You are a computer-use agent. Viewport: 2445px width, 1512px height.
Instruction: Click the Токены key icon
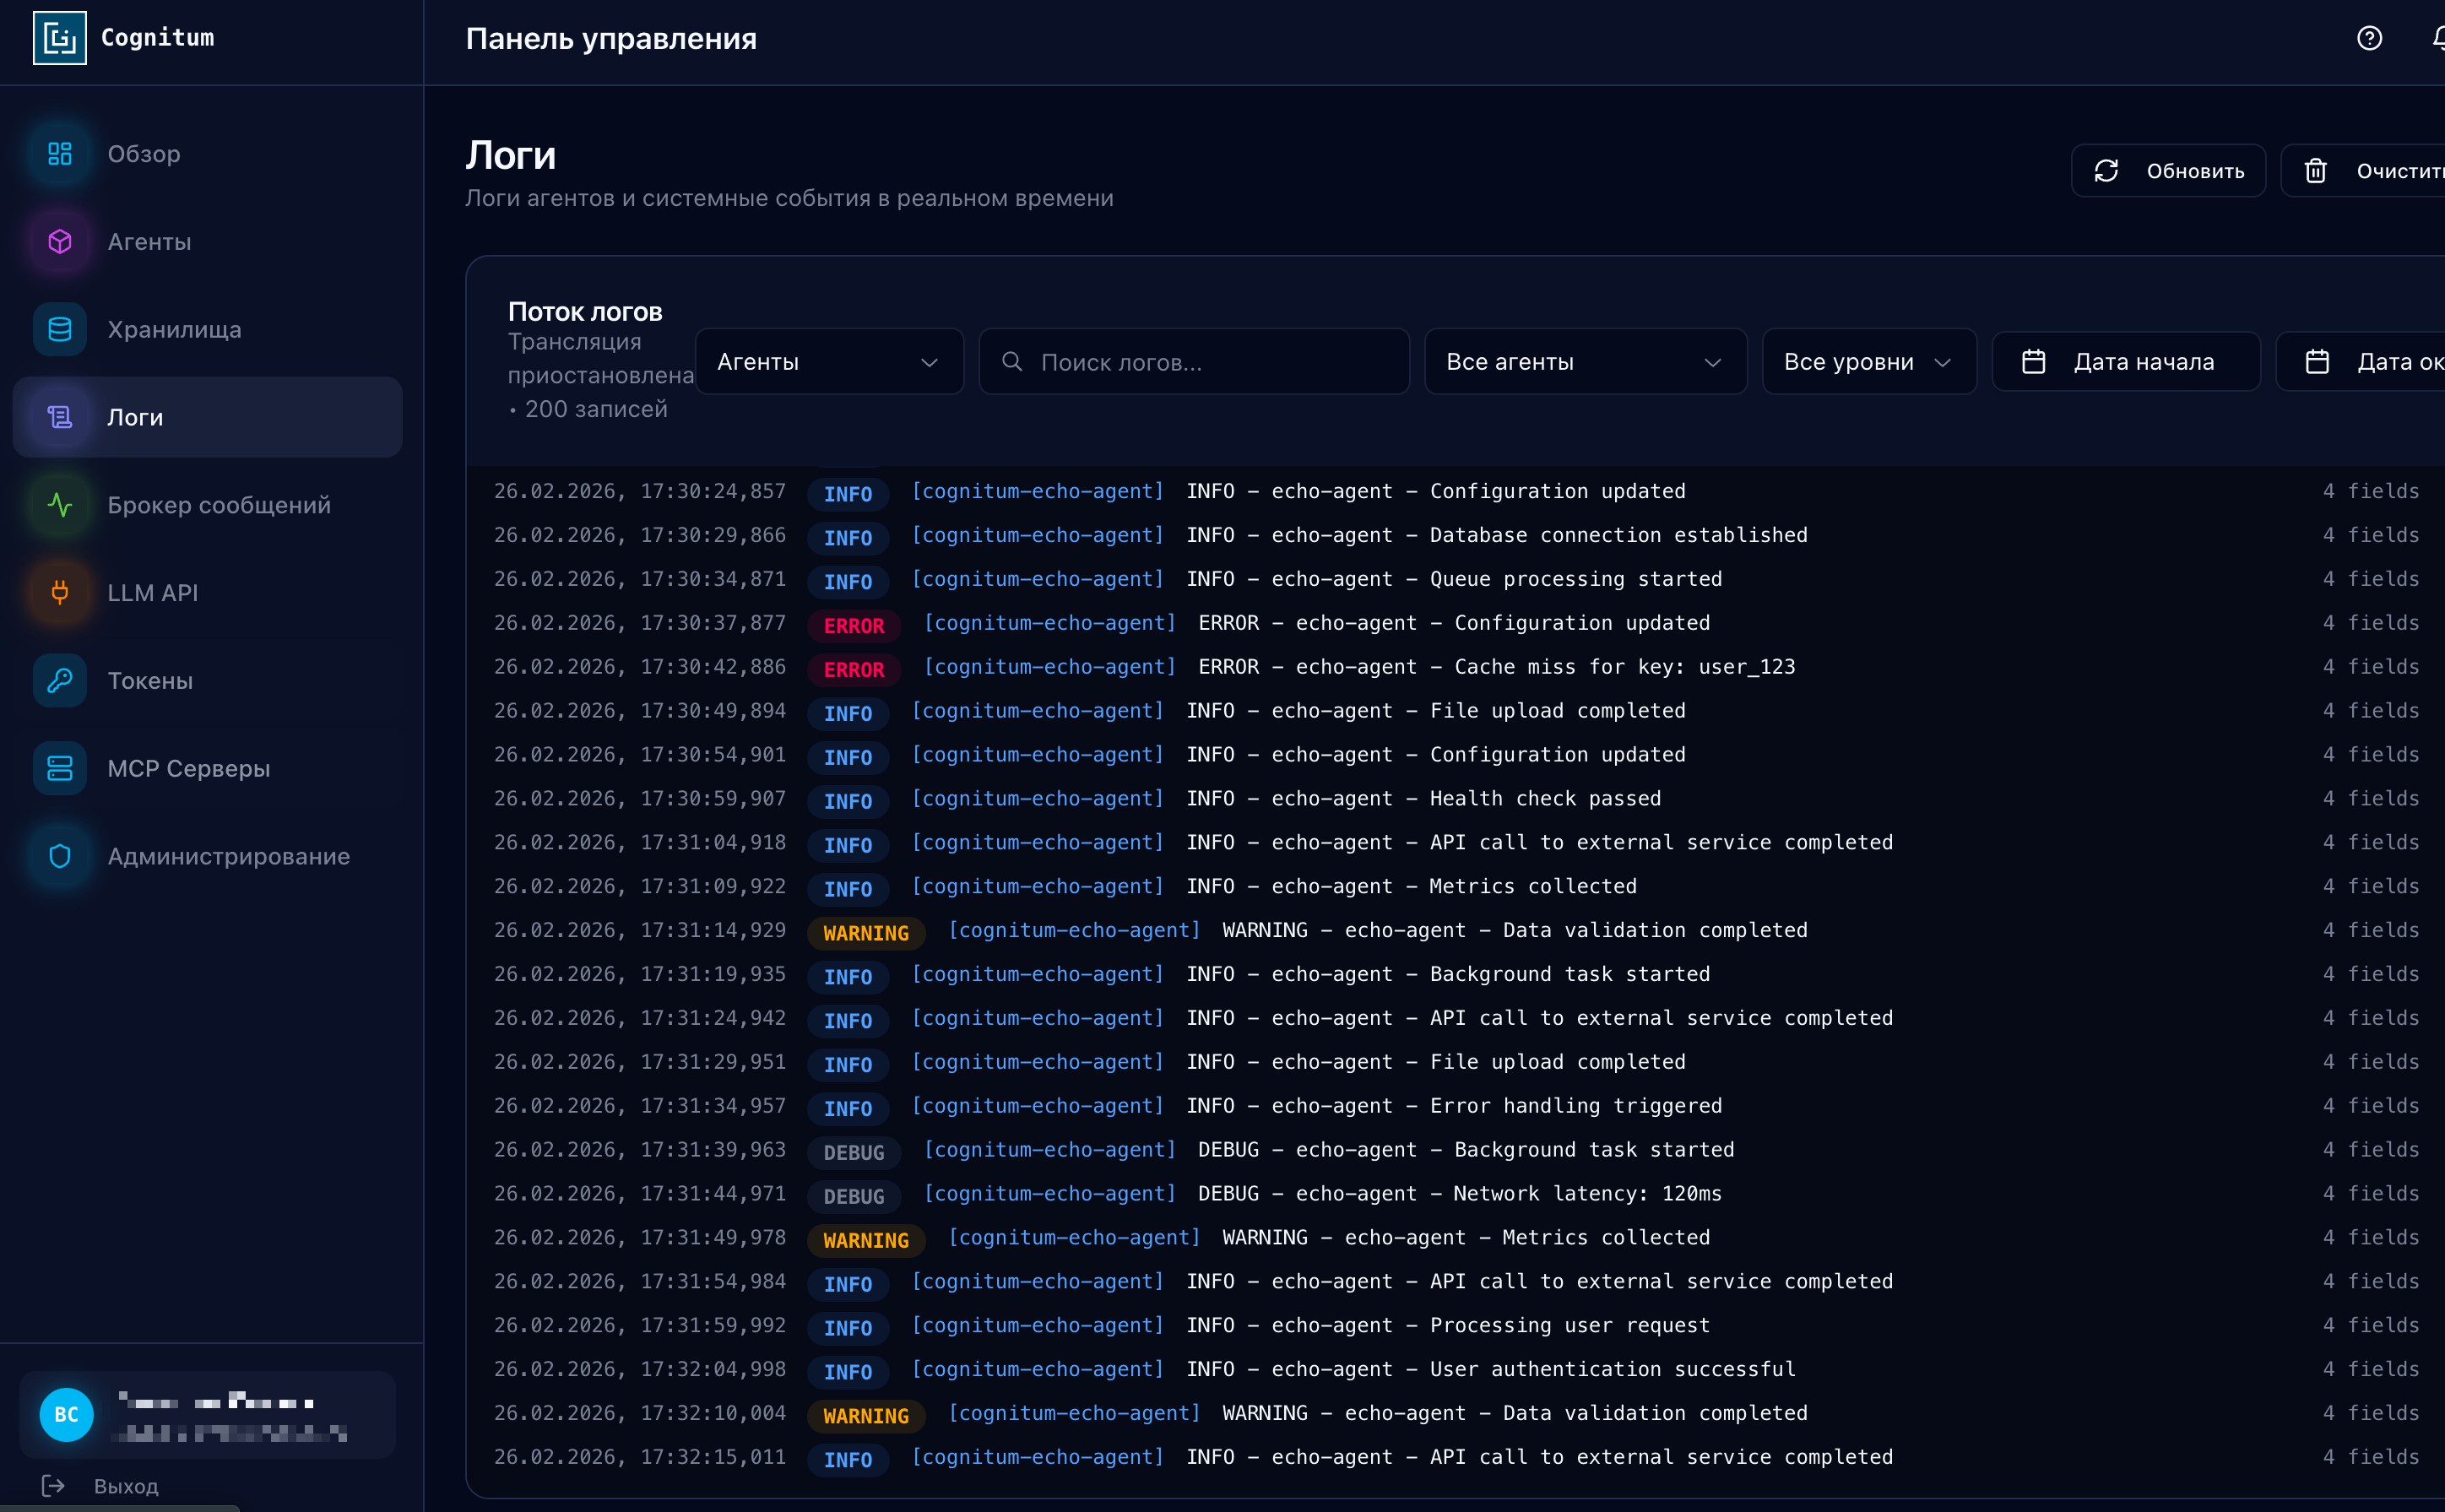(x=60, y=681)
